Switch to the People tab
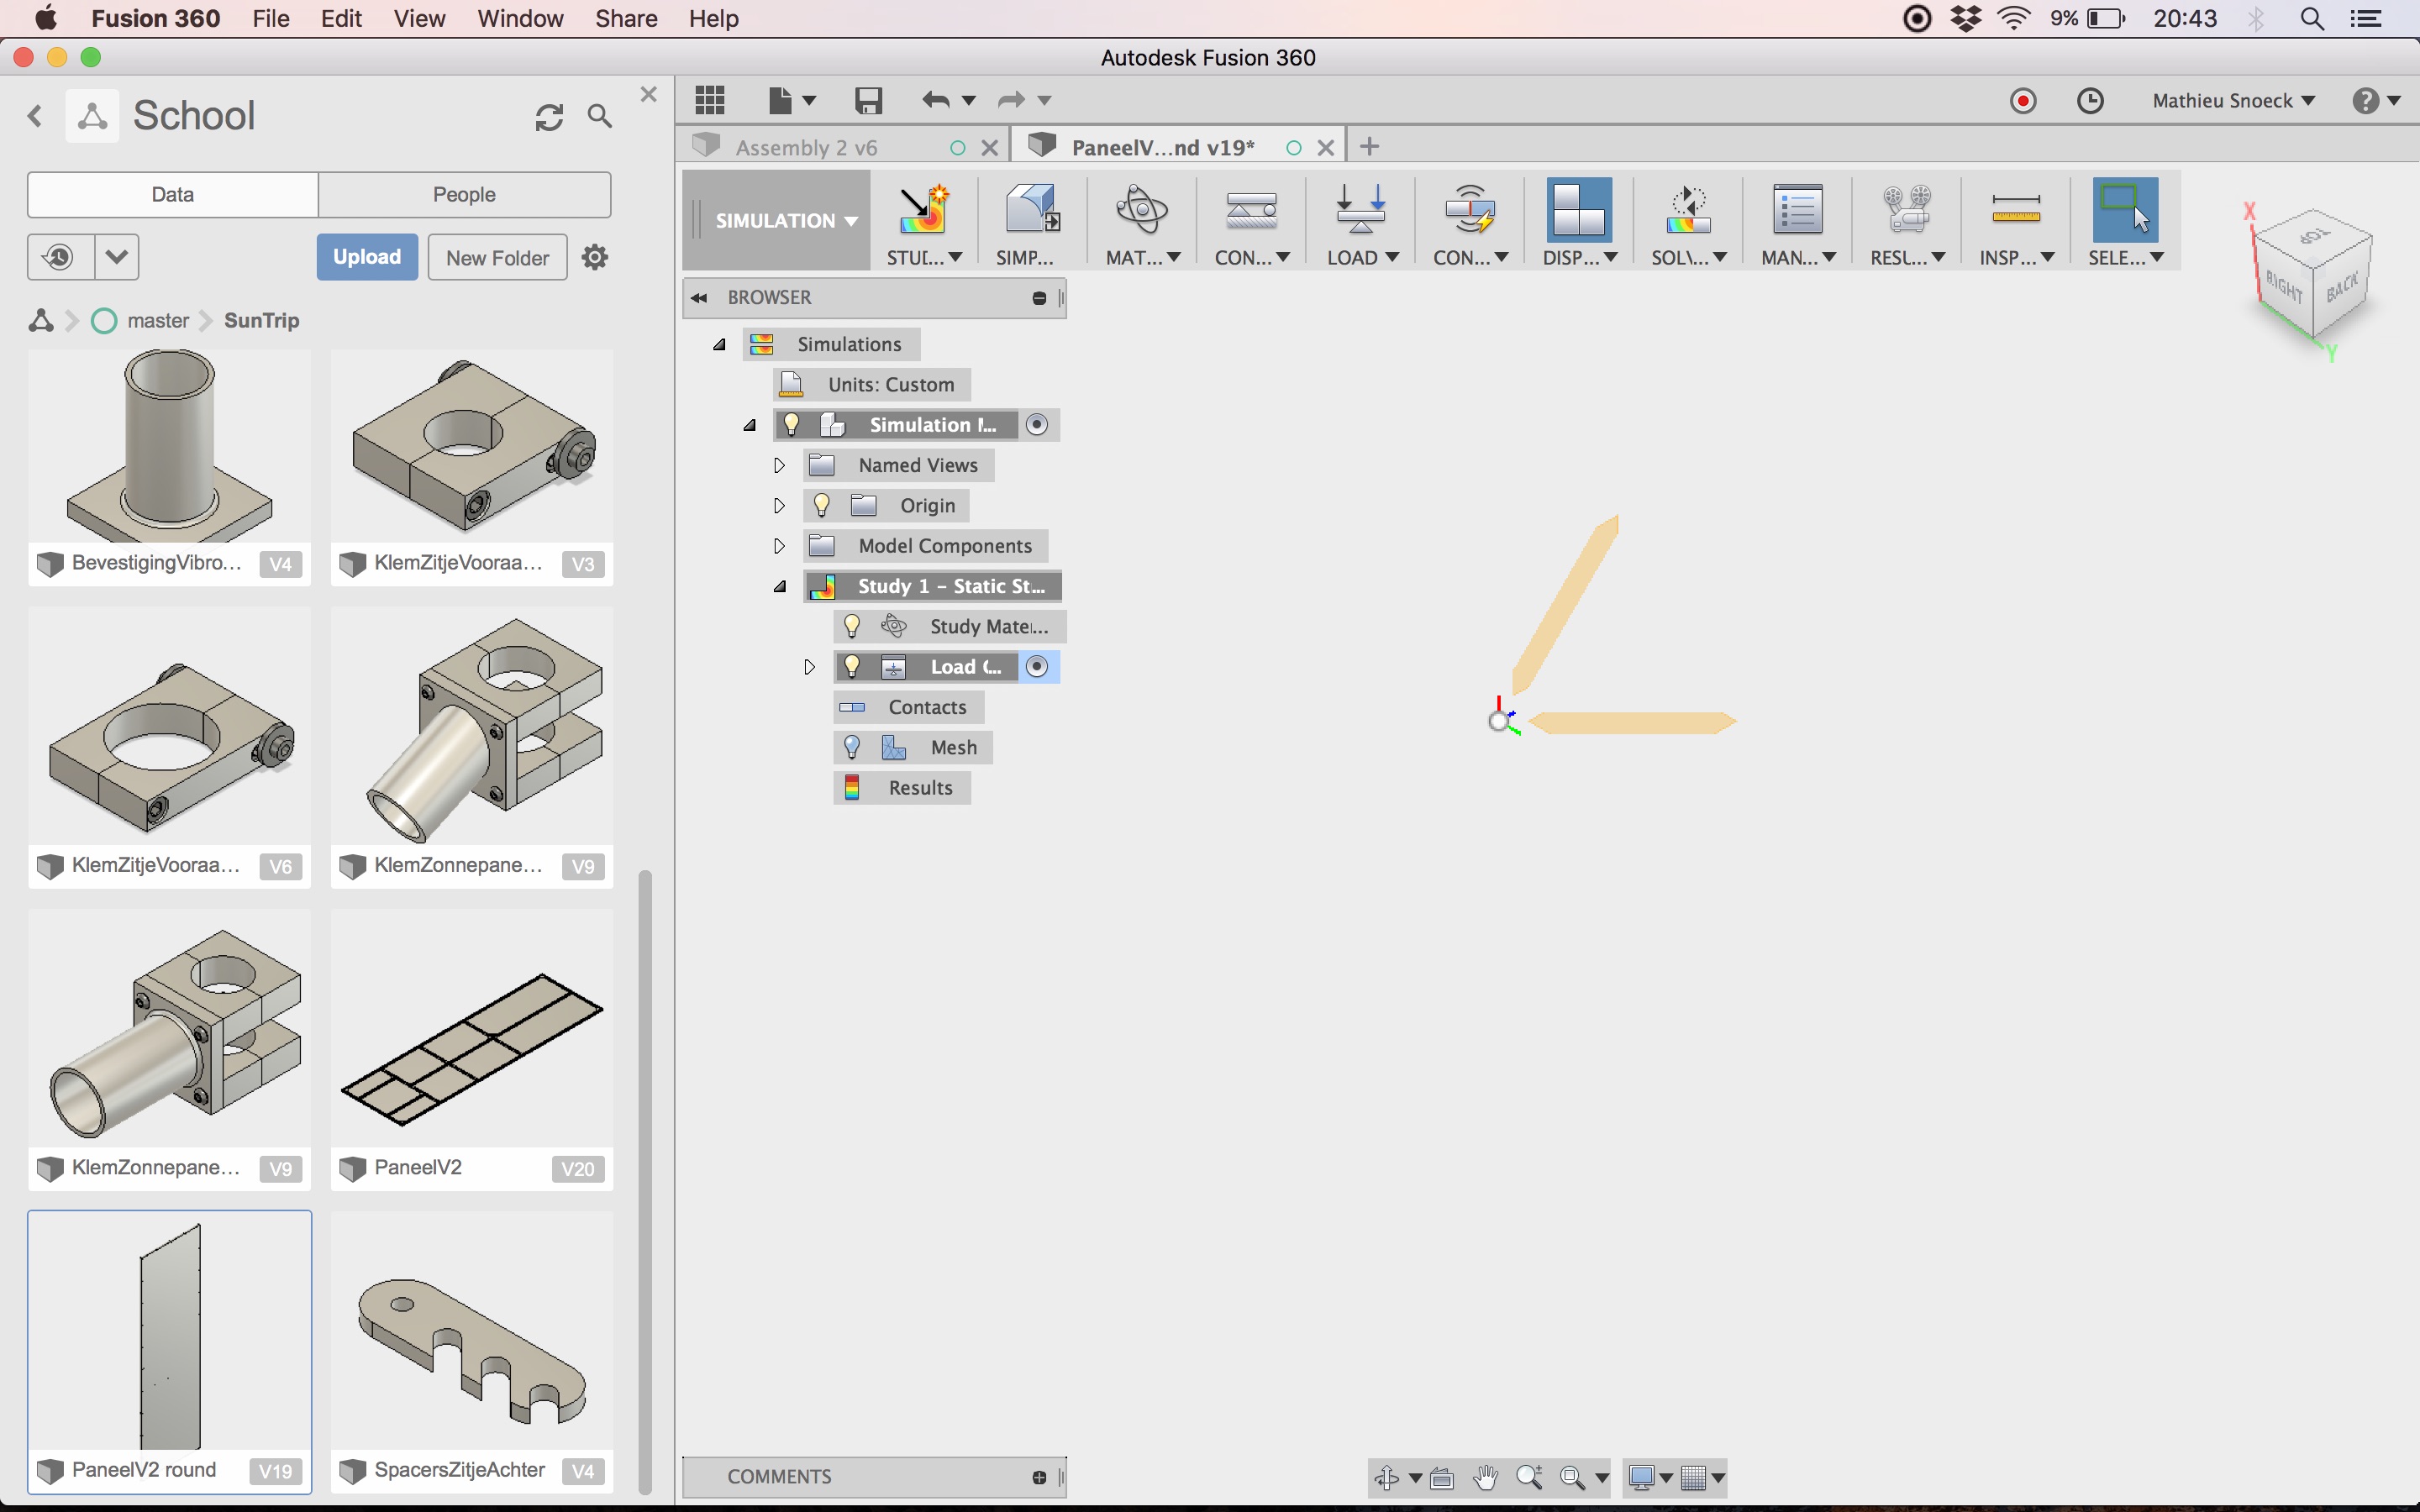The height and width of the screenshot is (1512, 2420). point(464,194)
